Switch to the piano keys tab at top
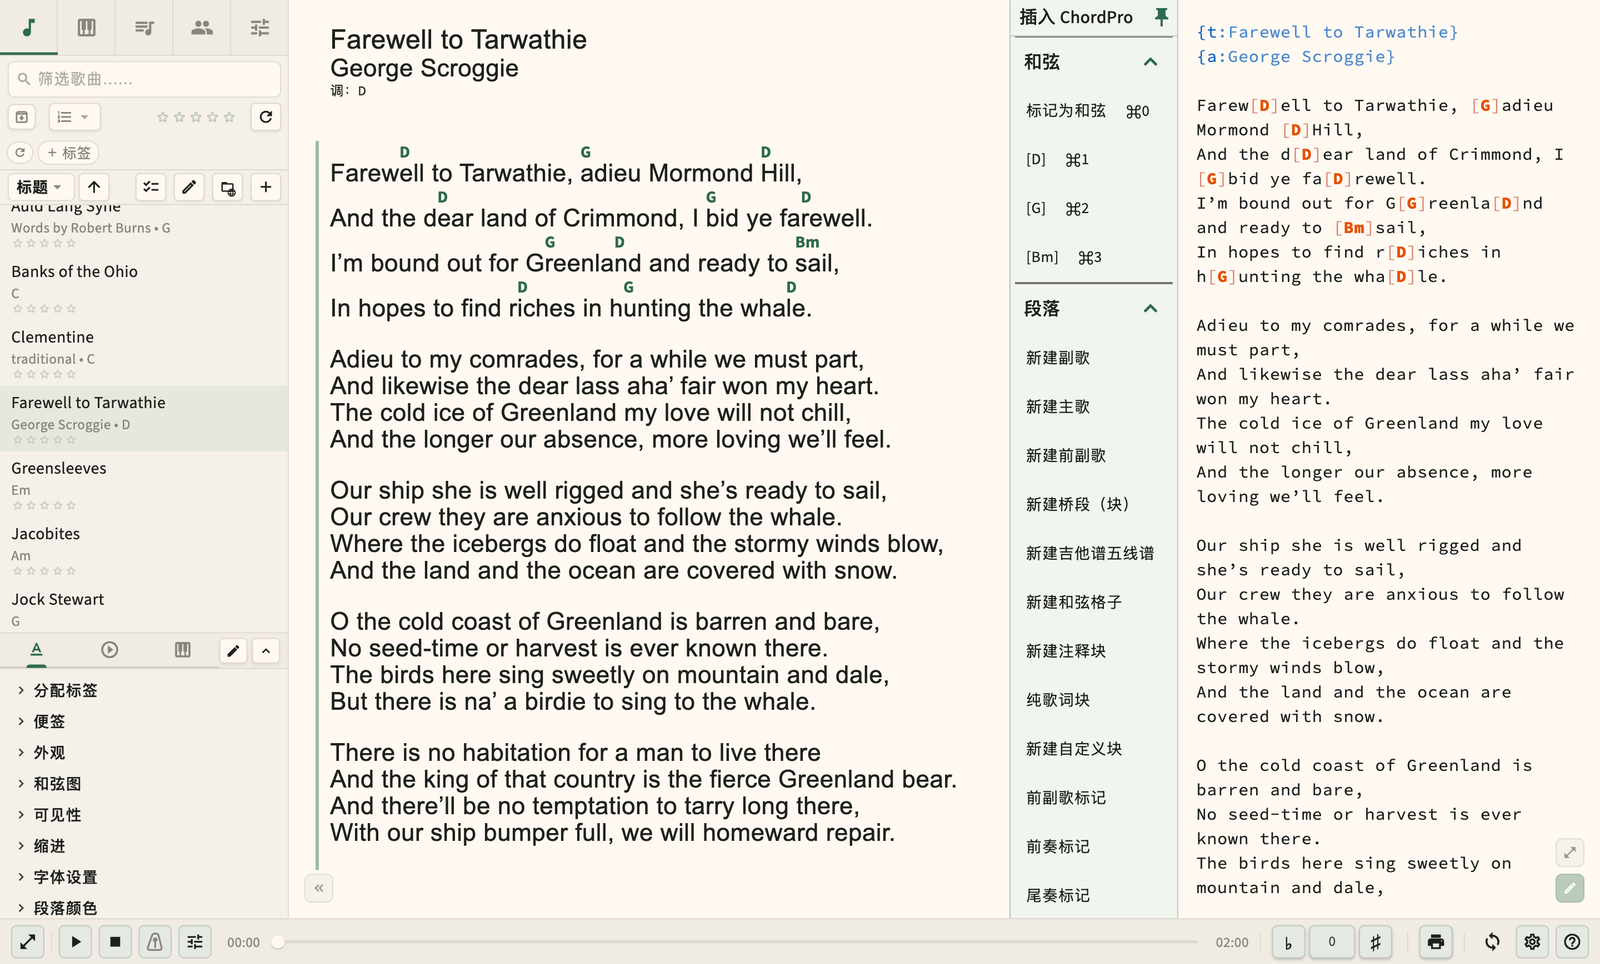The image size is (1600, 964). point(87,27)
